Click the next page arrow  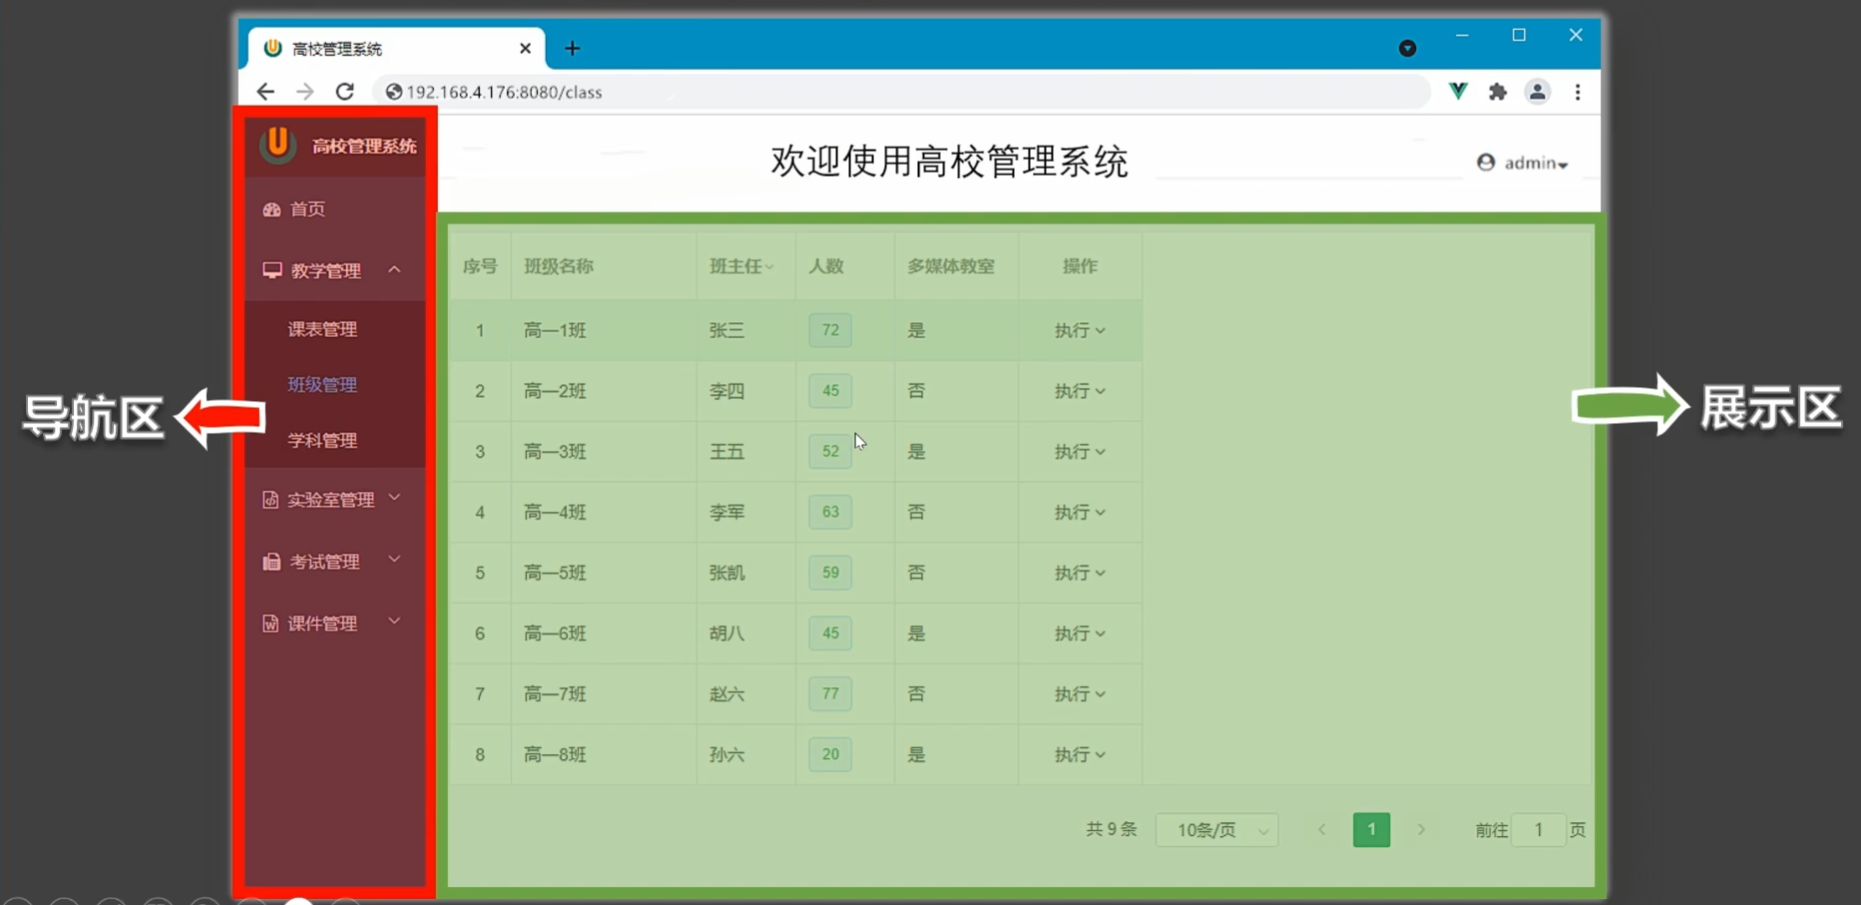tap(1421, 830)
